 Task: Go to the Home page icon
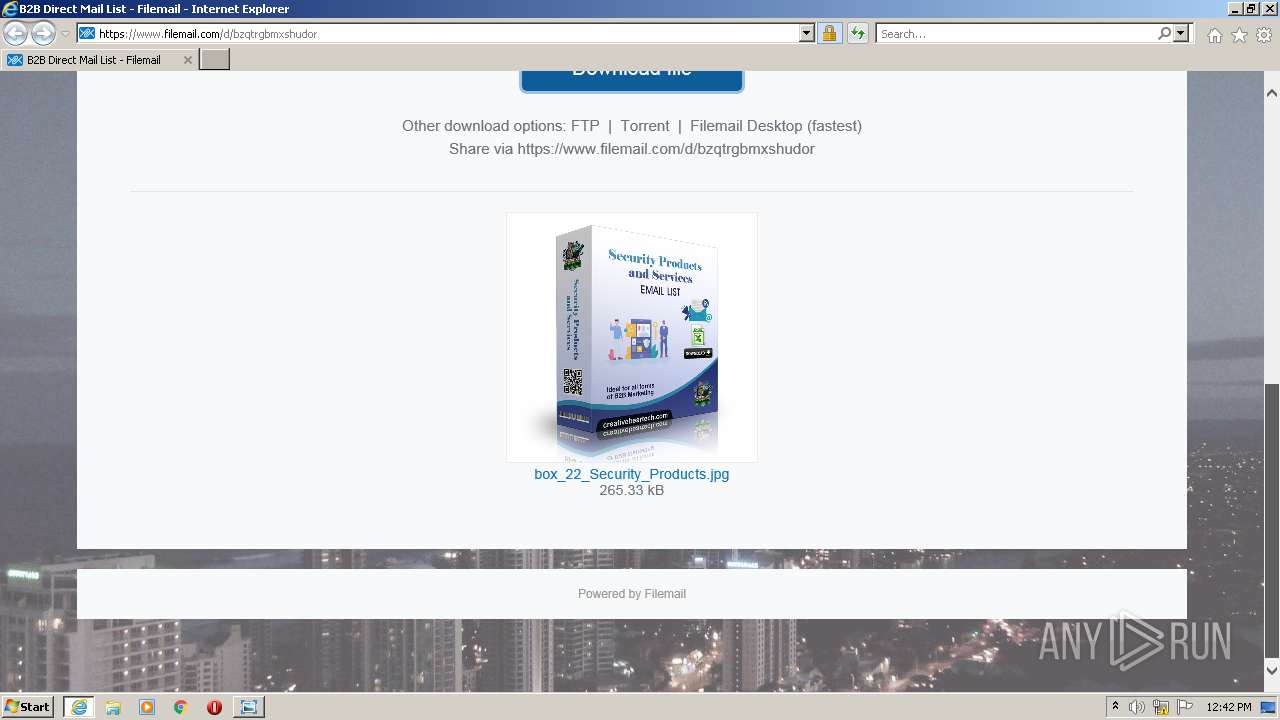(1214, 35)
